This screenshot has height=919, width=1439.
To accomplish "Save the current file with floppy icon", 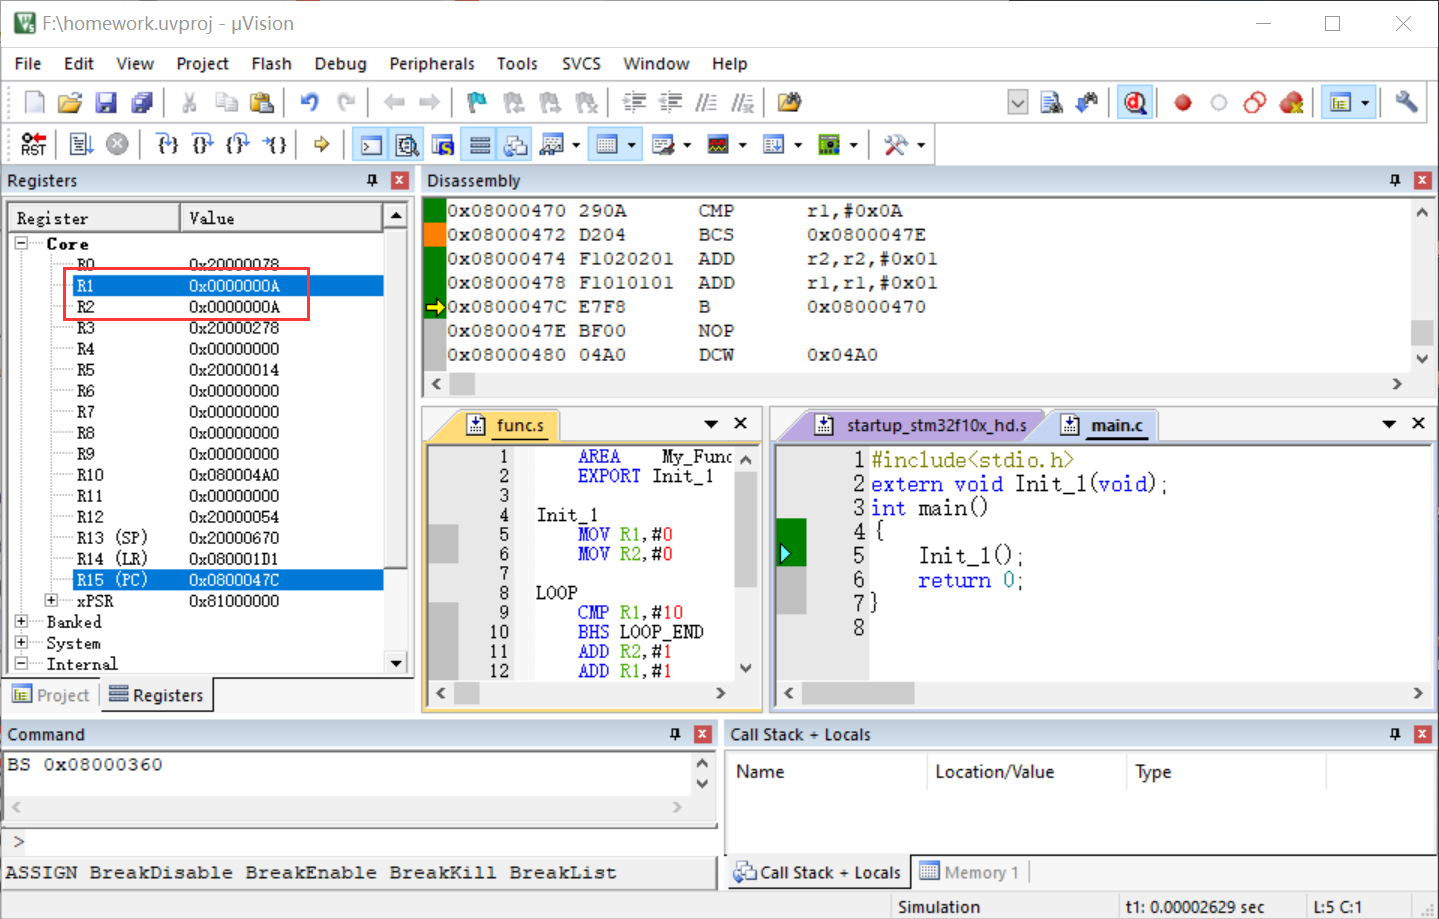I will [106, 102].
